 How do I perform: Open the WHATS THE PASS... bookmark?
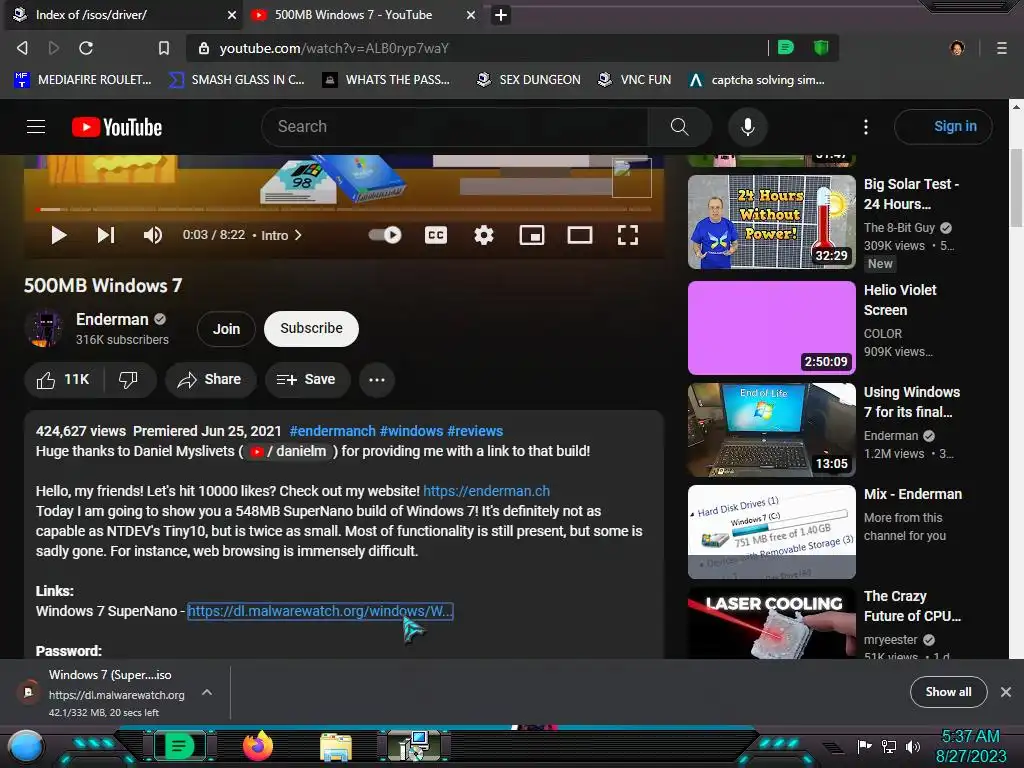(x=386, y=80)
